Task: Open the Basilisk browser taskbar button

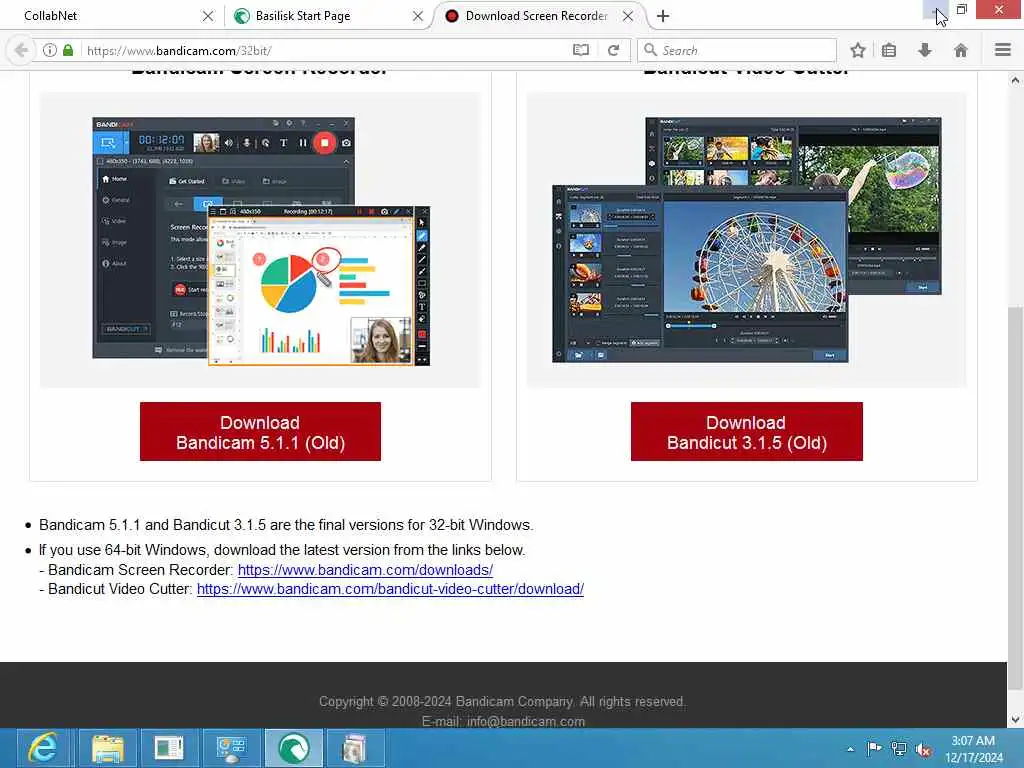Action: tap(293, 748)
